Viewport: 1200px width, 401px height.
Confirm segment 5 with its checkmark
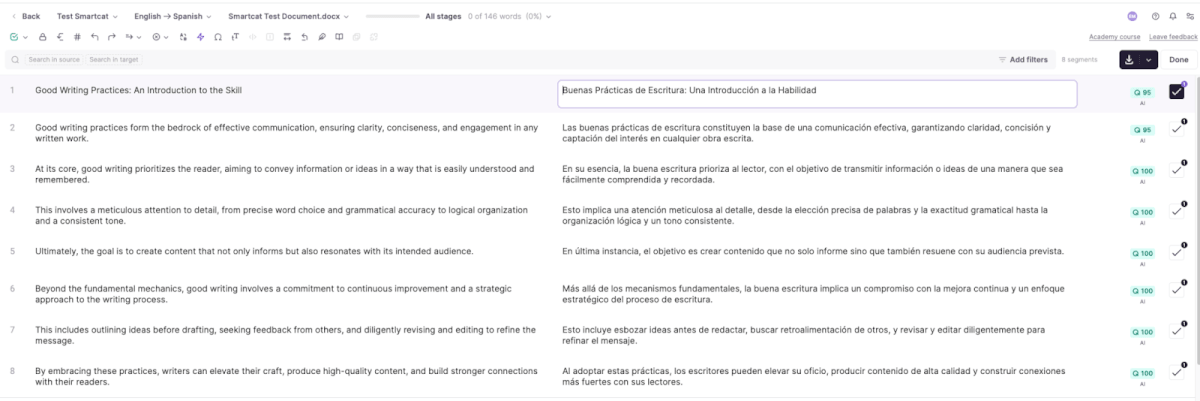click(x=1177, y=252)
